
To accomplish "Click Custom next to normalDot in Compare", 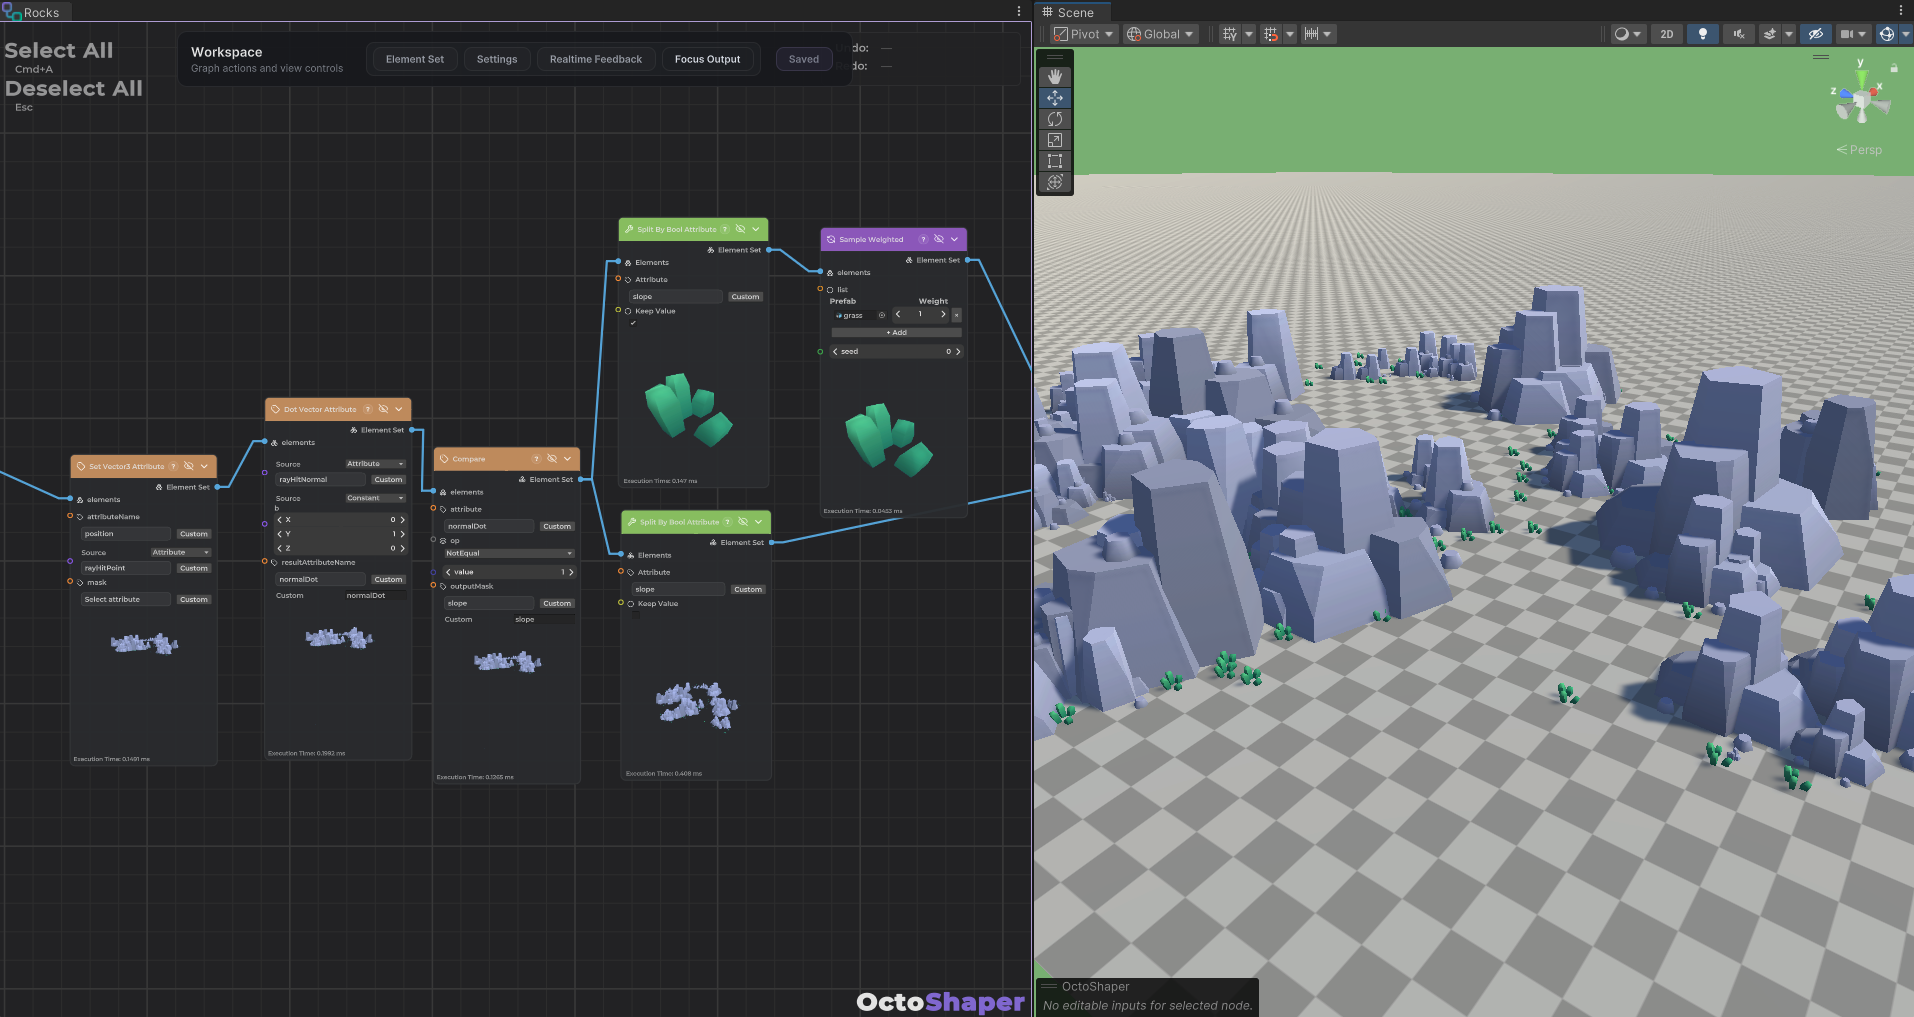I will click(x=557, y=526).
